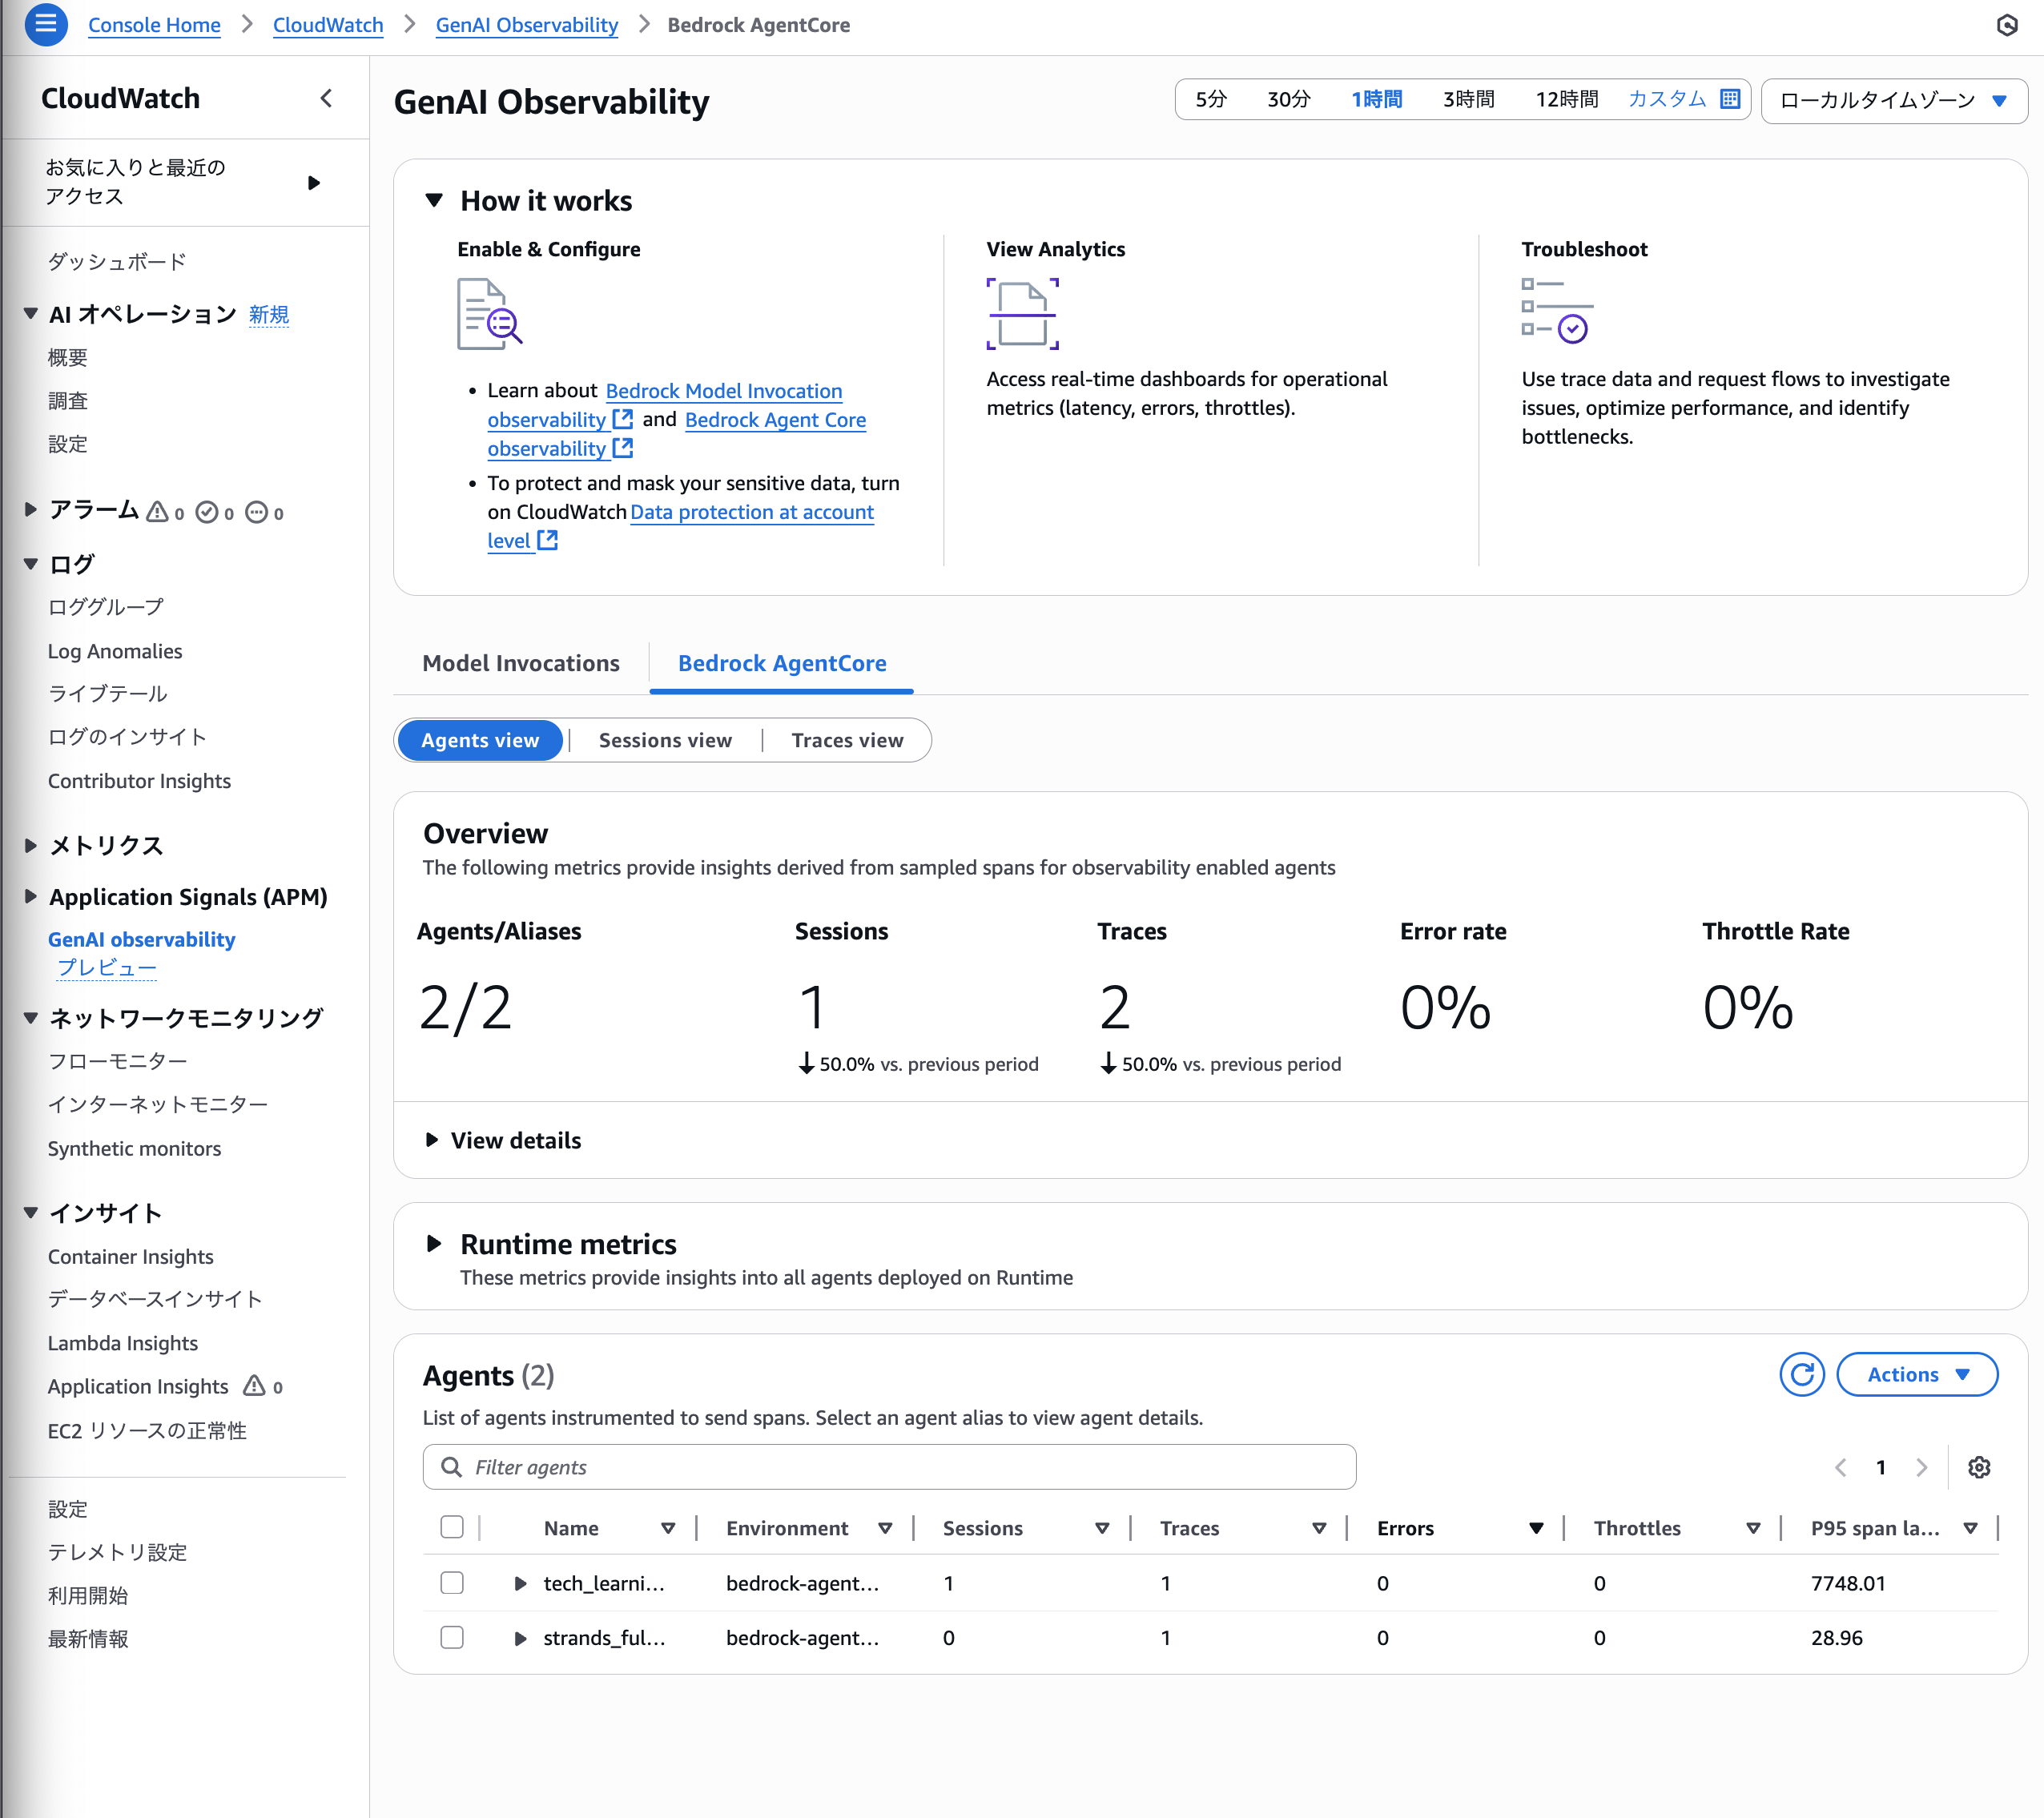Sort agents by Name column arrow
This screenshot has width=2044, height=1818.
pyautogui.click(x=668, y=1528)
